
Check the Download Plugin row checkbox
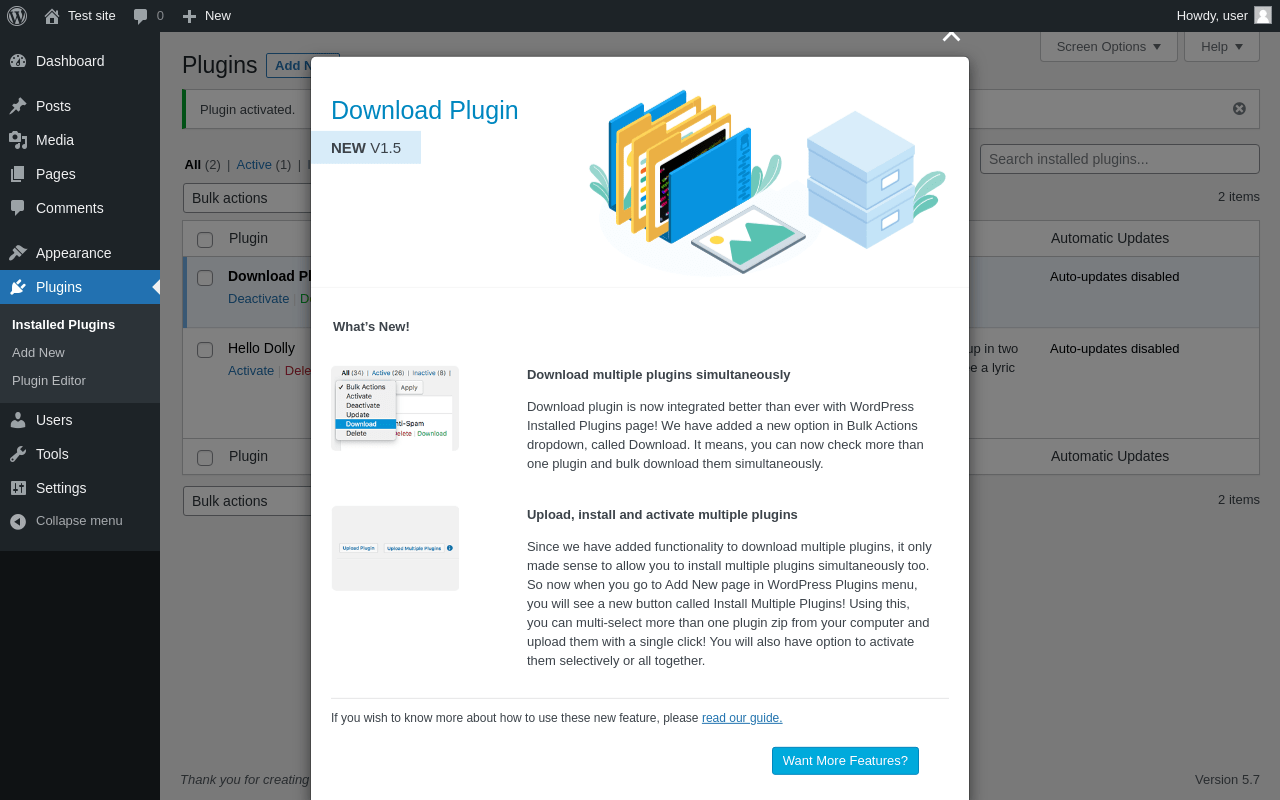tap(205, 278)
